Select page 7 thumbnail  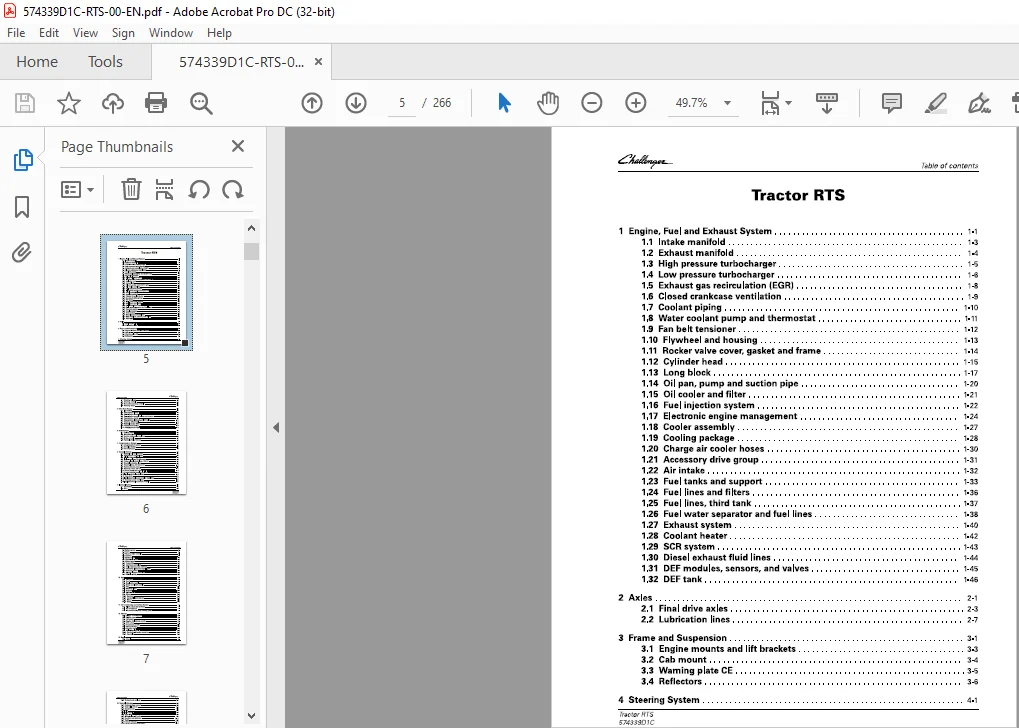[146, 593]
